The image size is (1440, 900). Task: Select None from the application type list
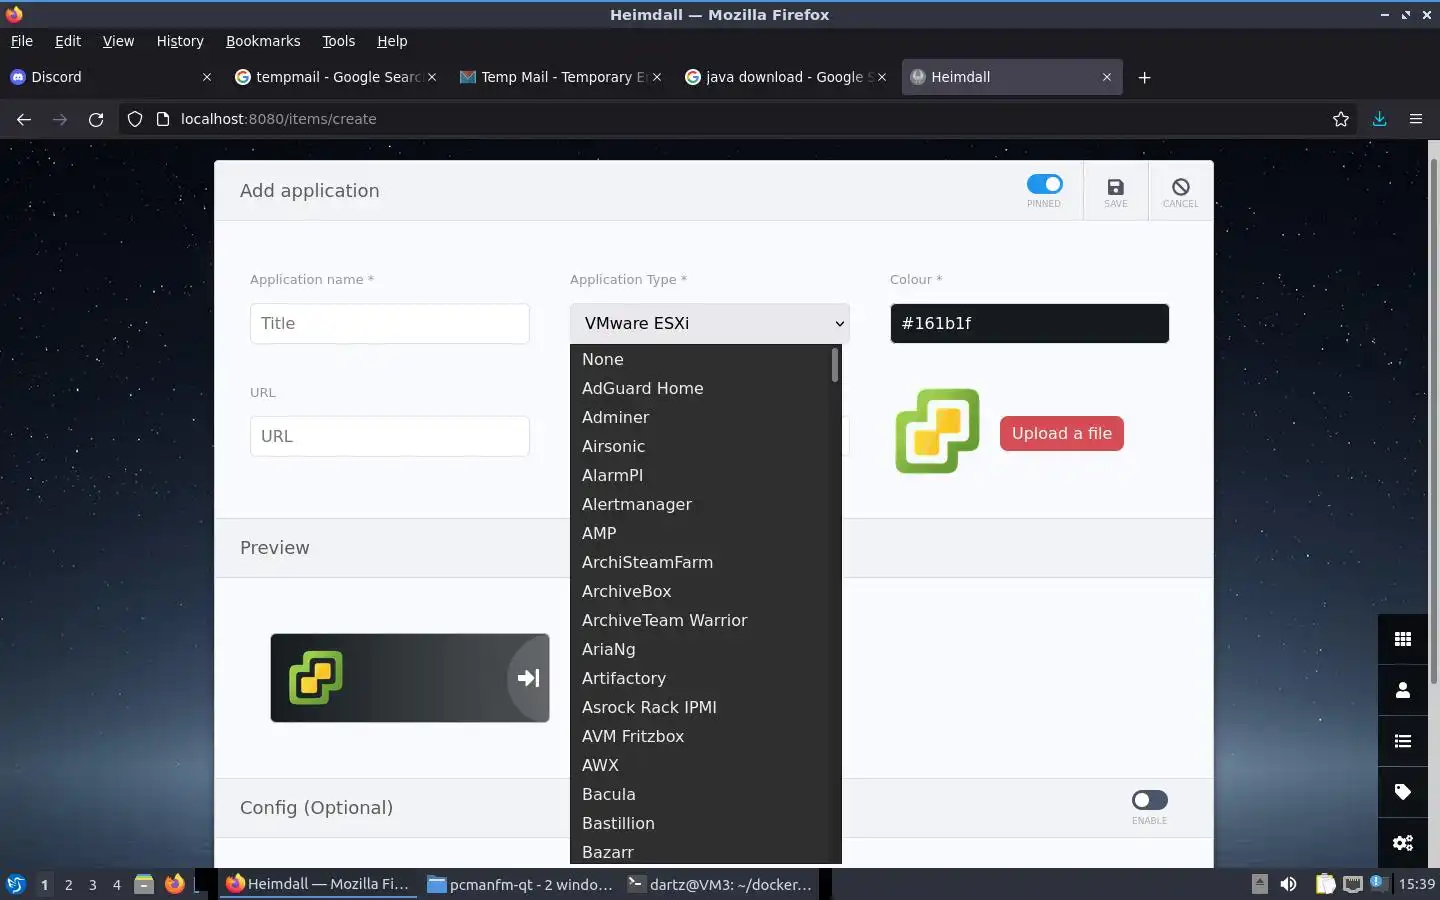pos(700,359)
